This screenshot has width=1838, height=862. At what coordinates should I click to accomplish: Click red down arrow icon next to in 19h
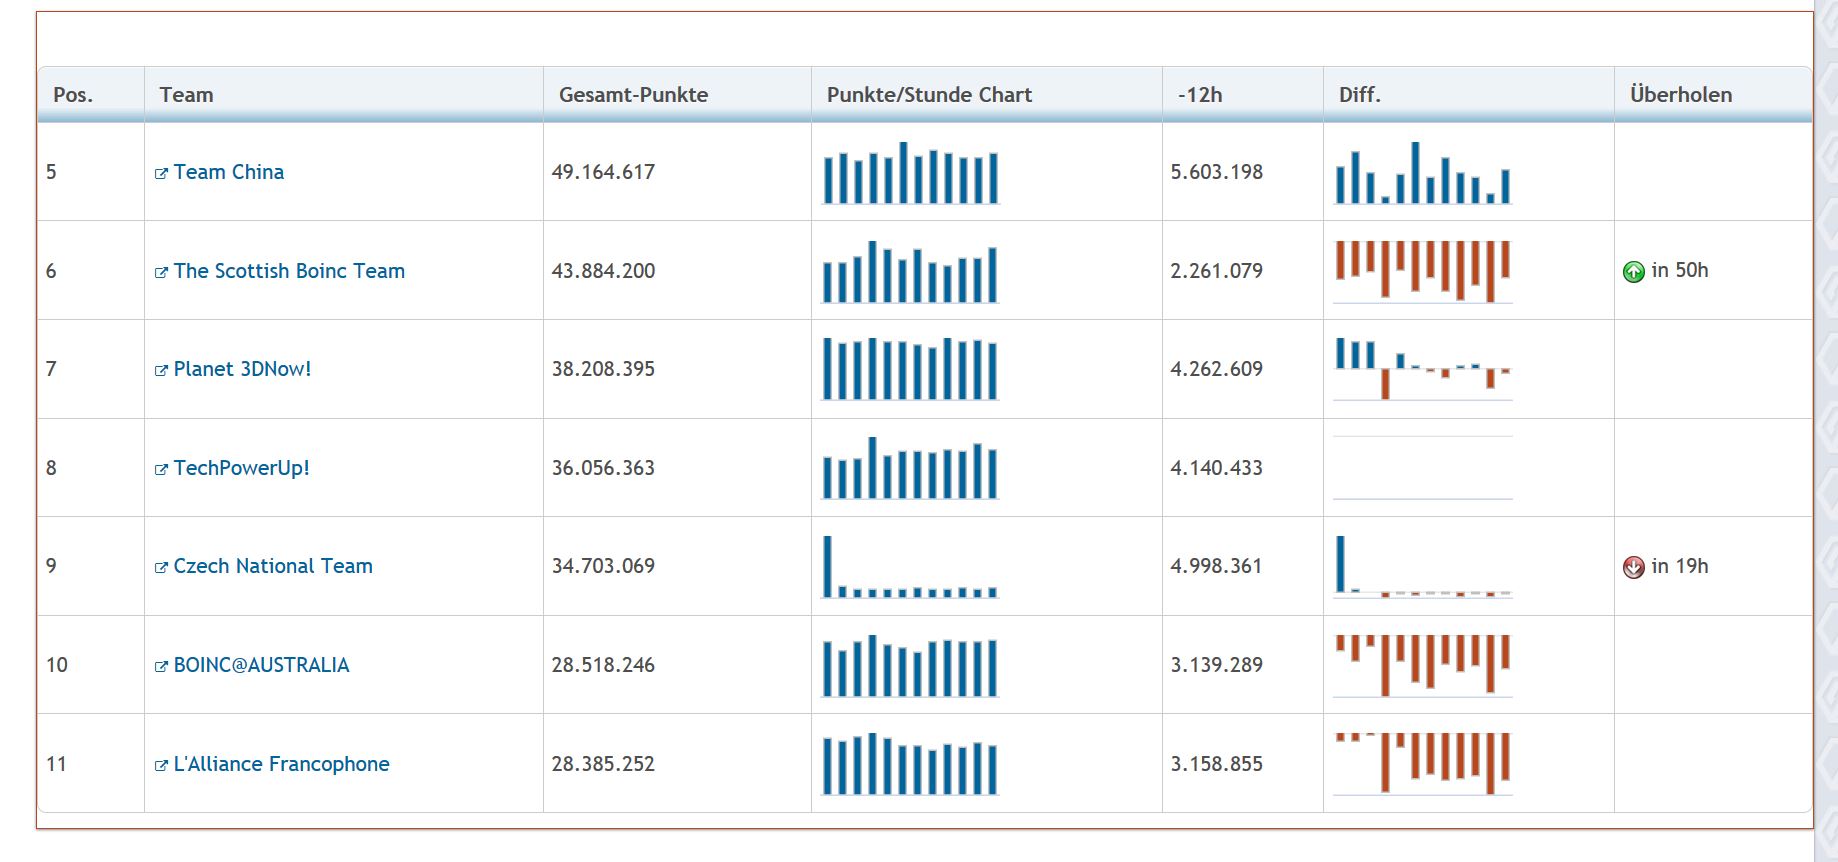(x=1634, y=567)
